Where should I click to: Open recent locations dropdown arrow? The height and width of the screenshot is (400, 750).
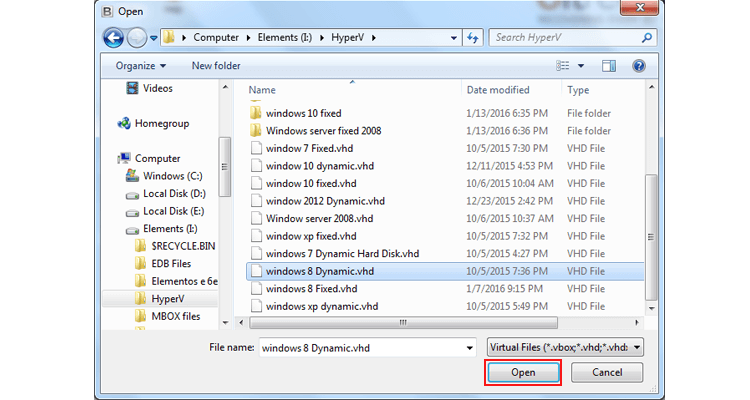[x=154, y=38]
